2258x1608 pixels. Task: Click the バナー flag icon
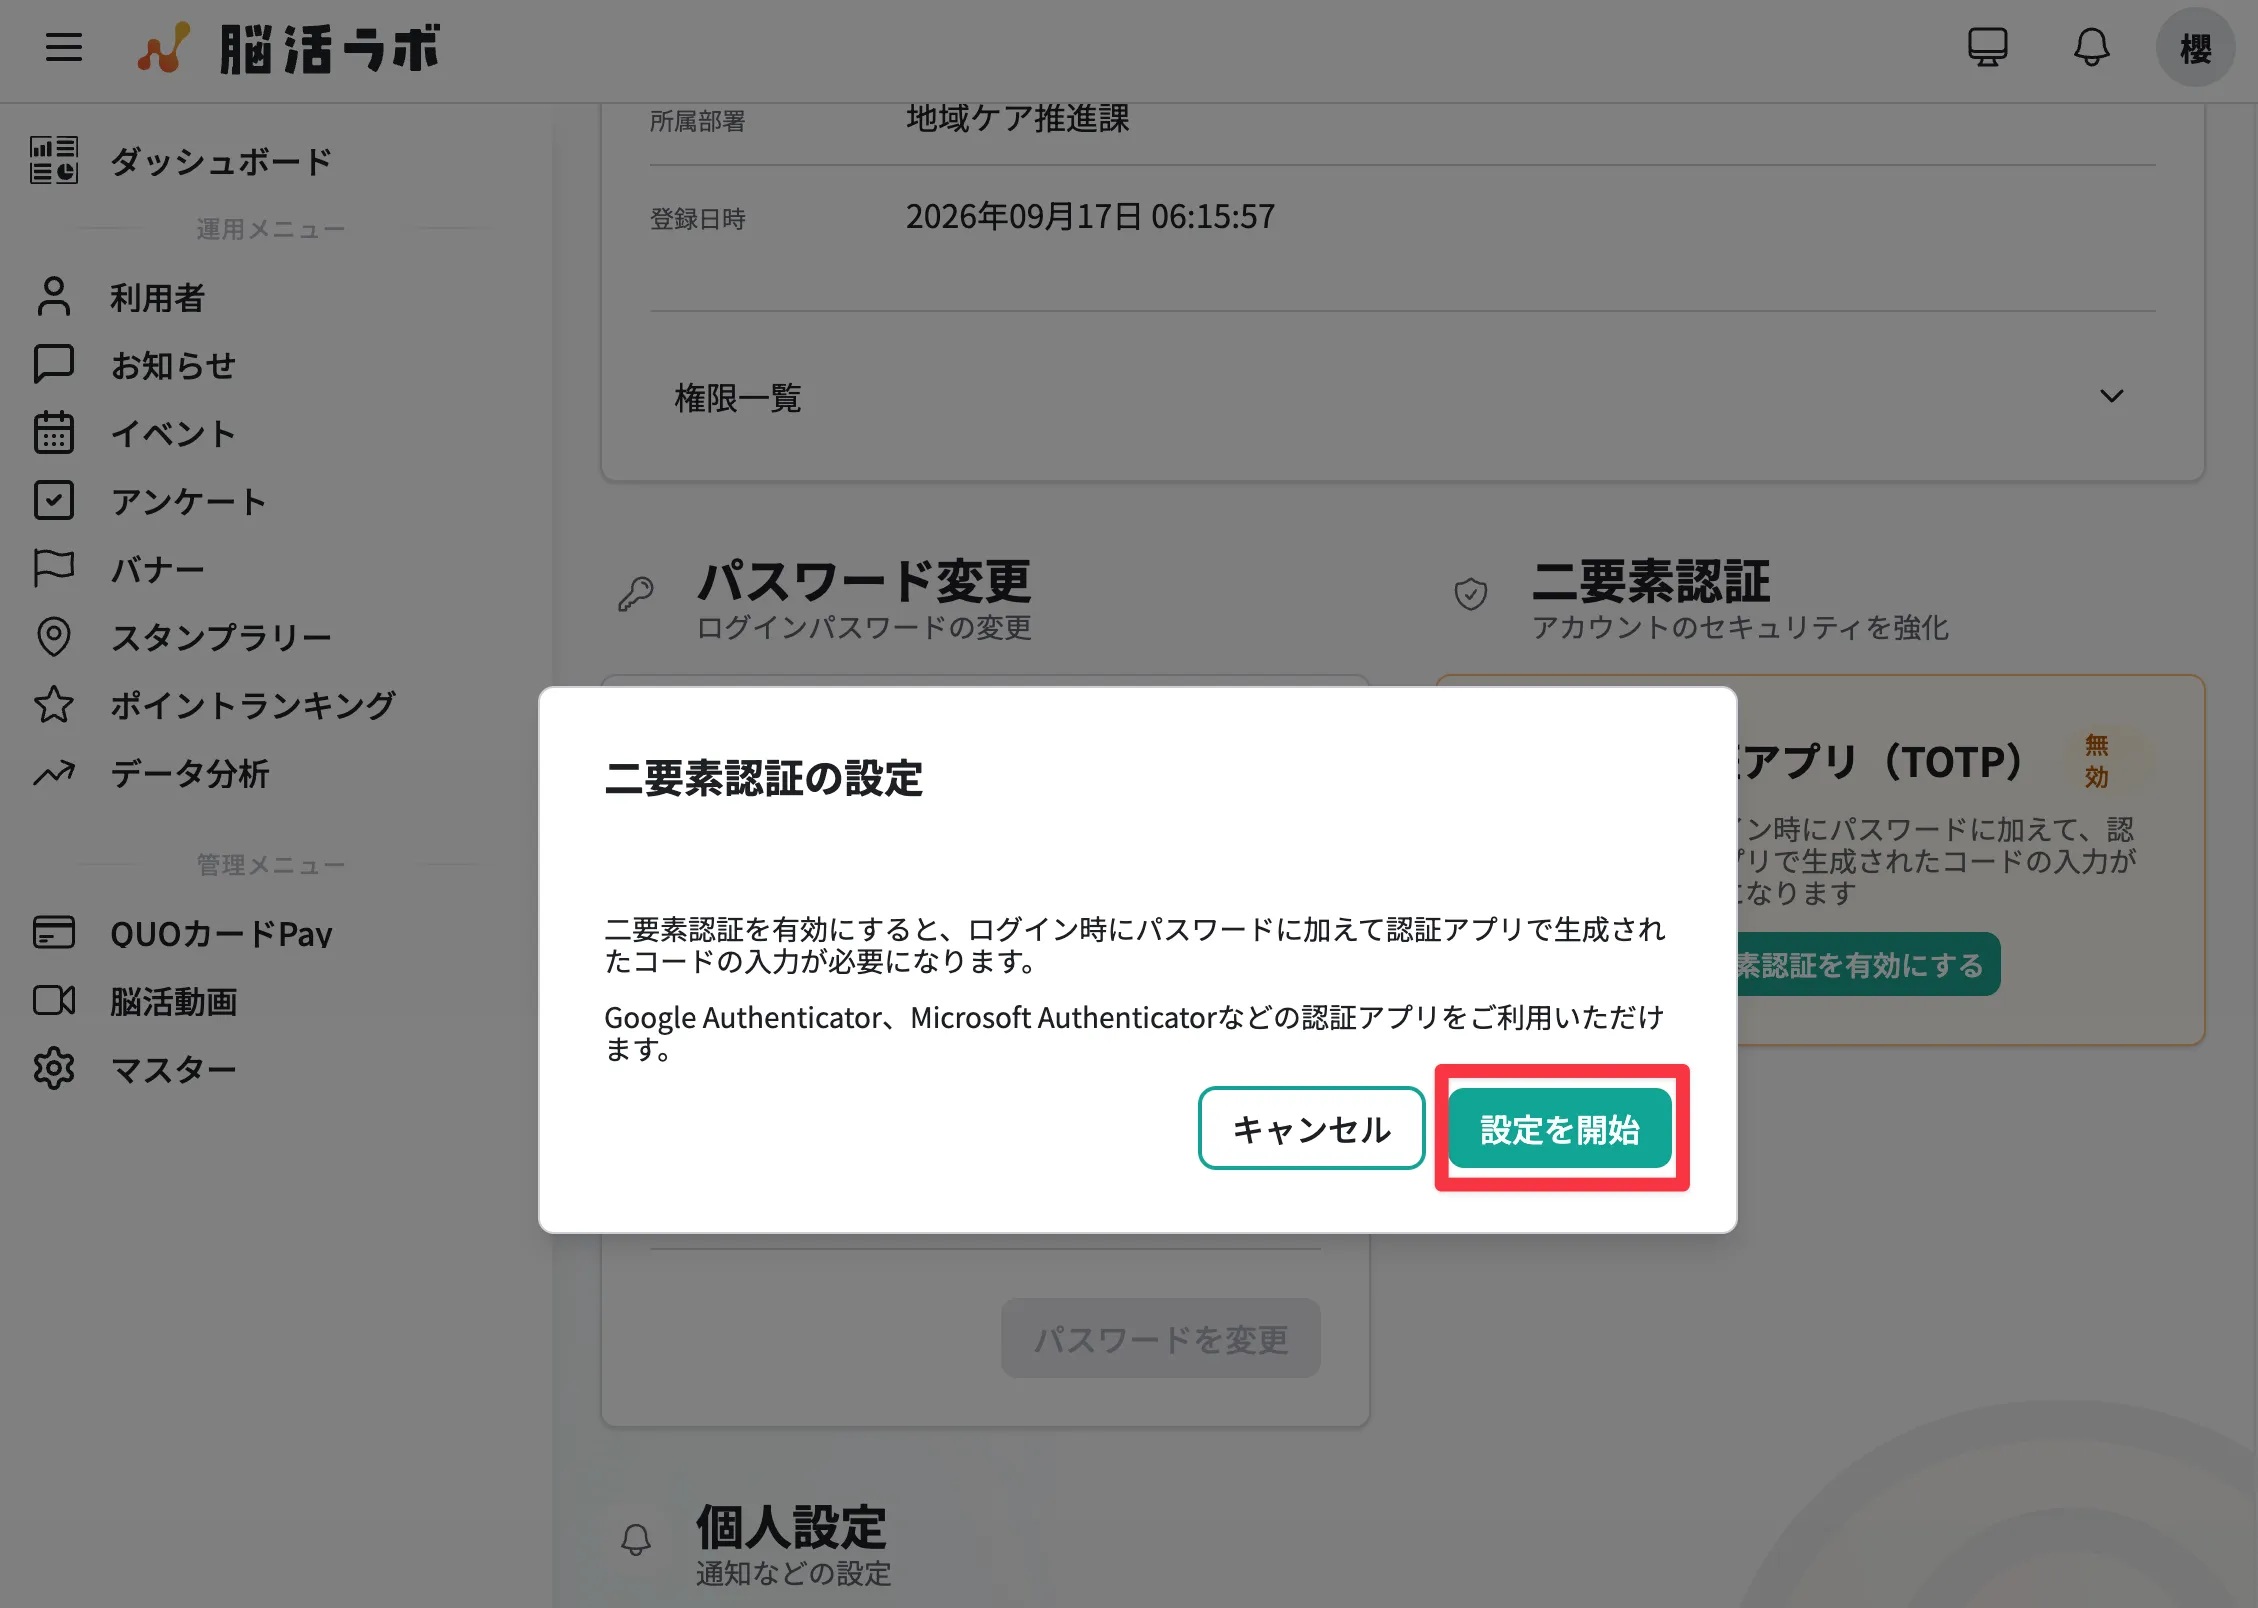[x=54, y=569]
